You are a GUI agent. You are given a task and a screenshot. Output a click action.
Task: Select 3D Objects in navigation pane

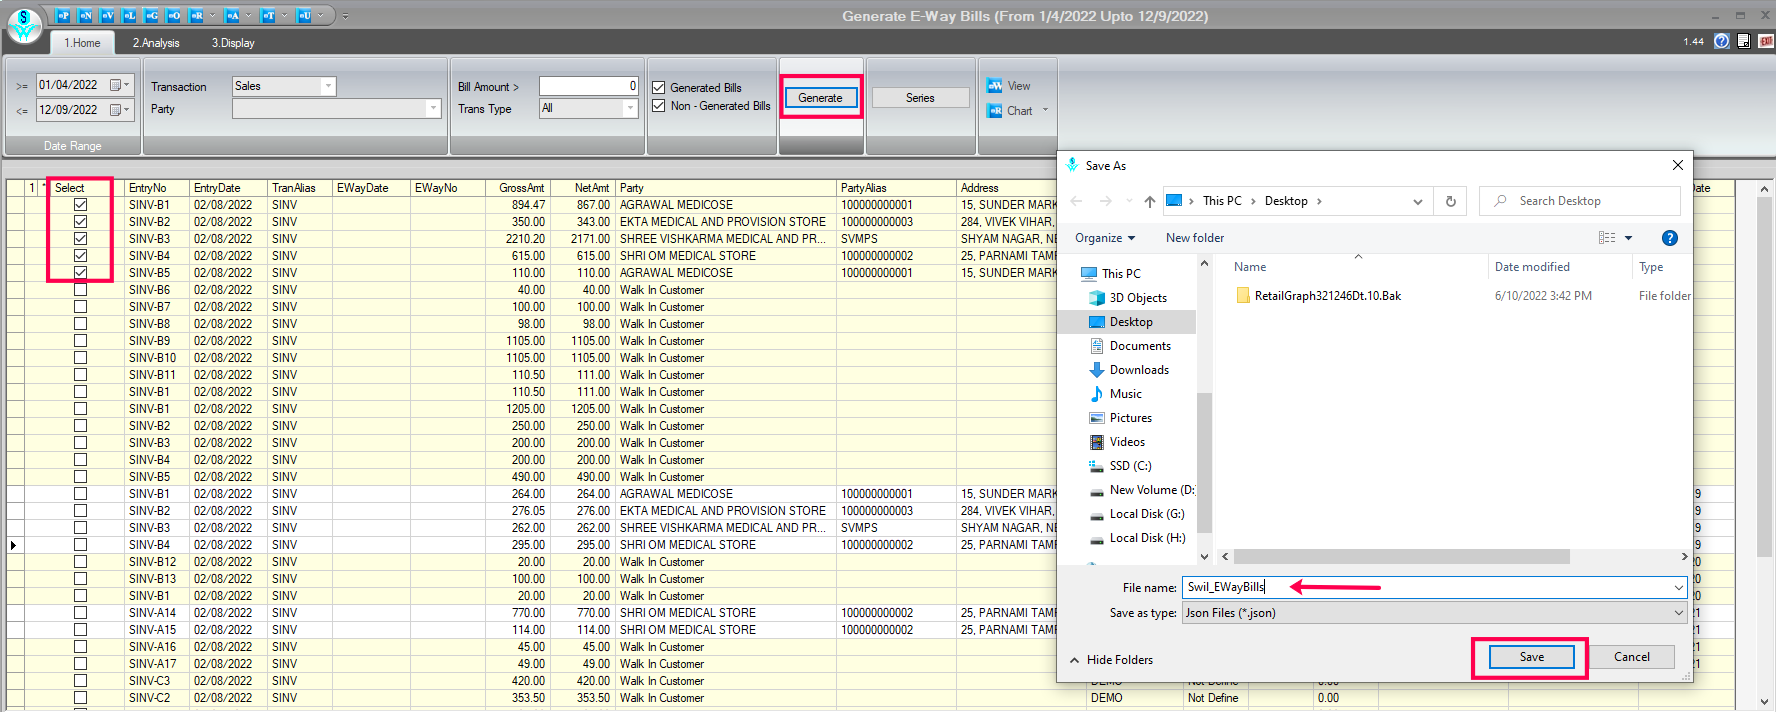(x=1138, y=298)
